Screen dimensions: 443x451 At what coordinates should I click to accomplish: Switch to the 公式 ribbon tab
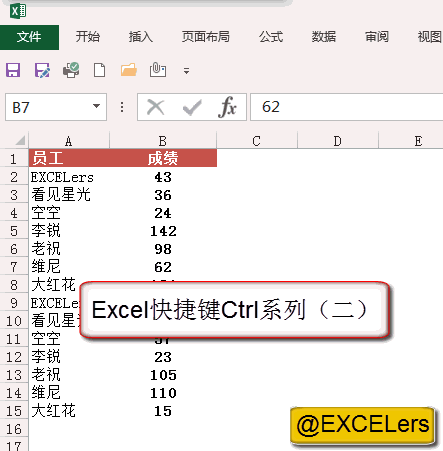271,37
